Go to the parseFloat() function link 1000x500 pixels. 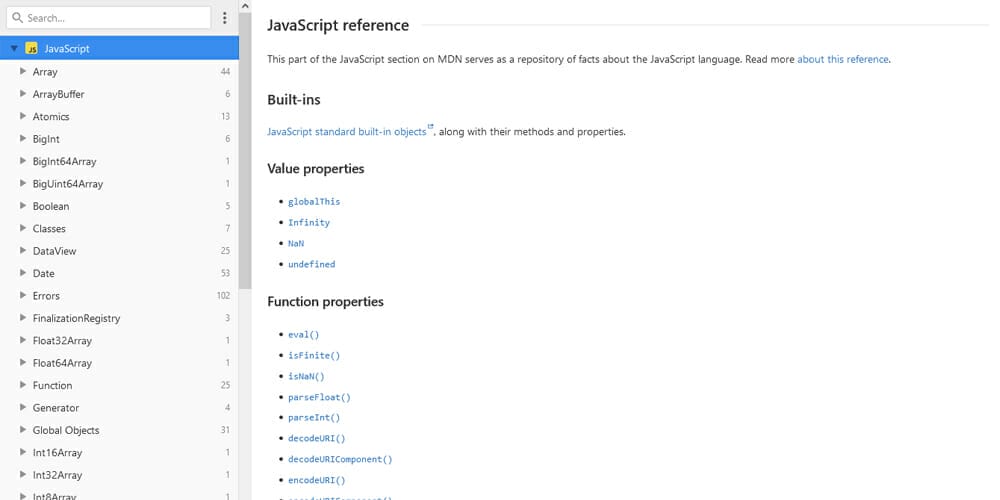point(319,397)
